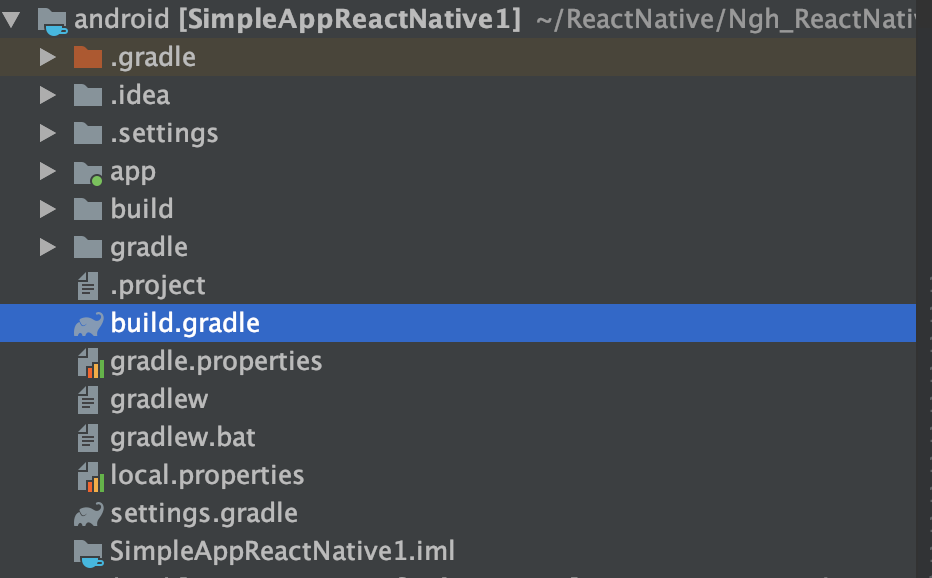Expand the .idea folder
Viewport: 932px width, 578px height.
(47, 96)
